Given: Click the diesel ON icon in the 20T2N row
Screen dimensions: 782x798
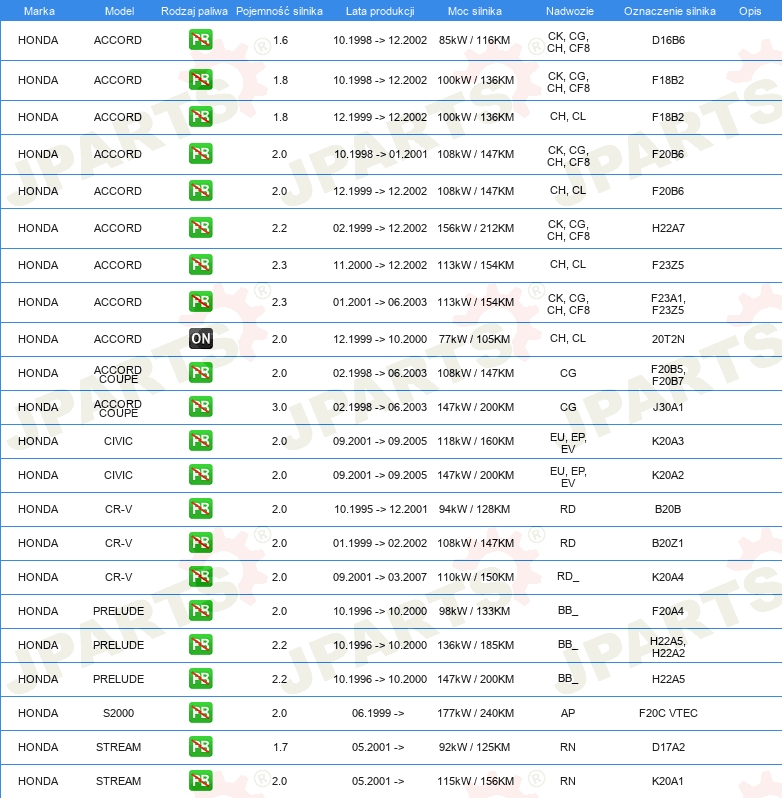Looking at the screenshot, I should click(x=200, y=338).
